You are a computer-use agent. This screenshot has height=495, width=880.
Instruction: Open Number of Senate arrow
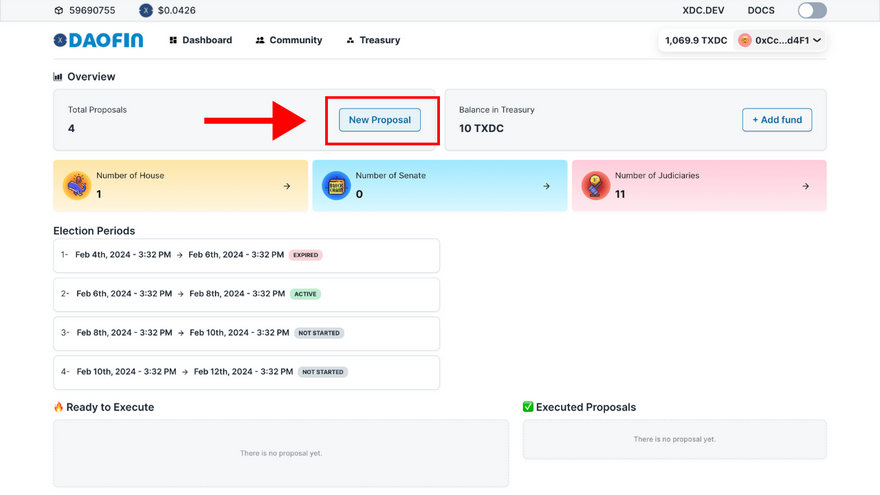pyautogui.click(x=546, y=186)
